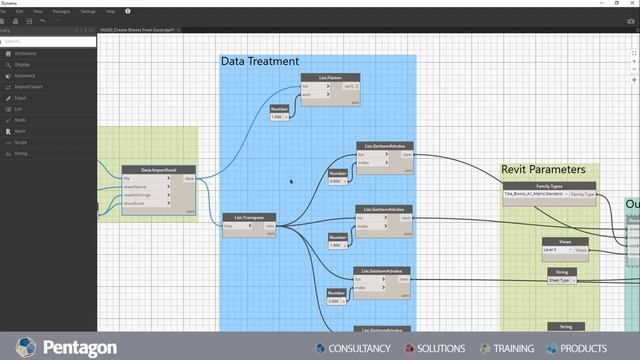Click the undo toolbar icon
Screen dimensions: 640x360
pos(43,21)
